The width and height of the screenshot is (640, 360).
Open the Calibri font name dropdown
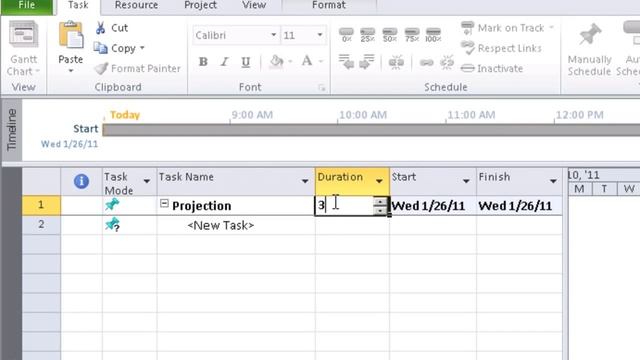click(x=273, y=35)
